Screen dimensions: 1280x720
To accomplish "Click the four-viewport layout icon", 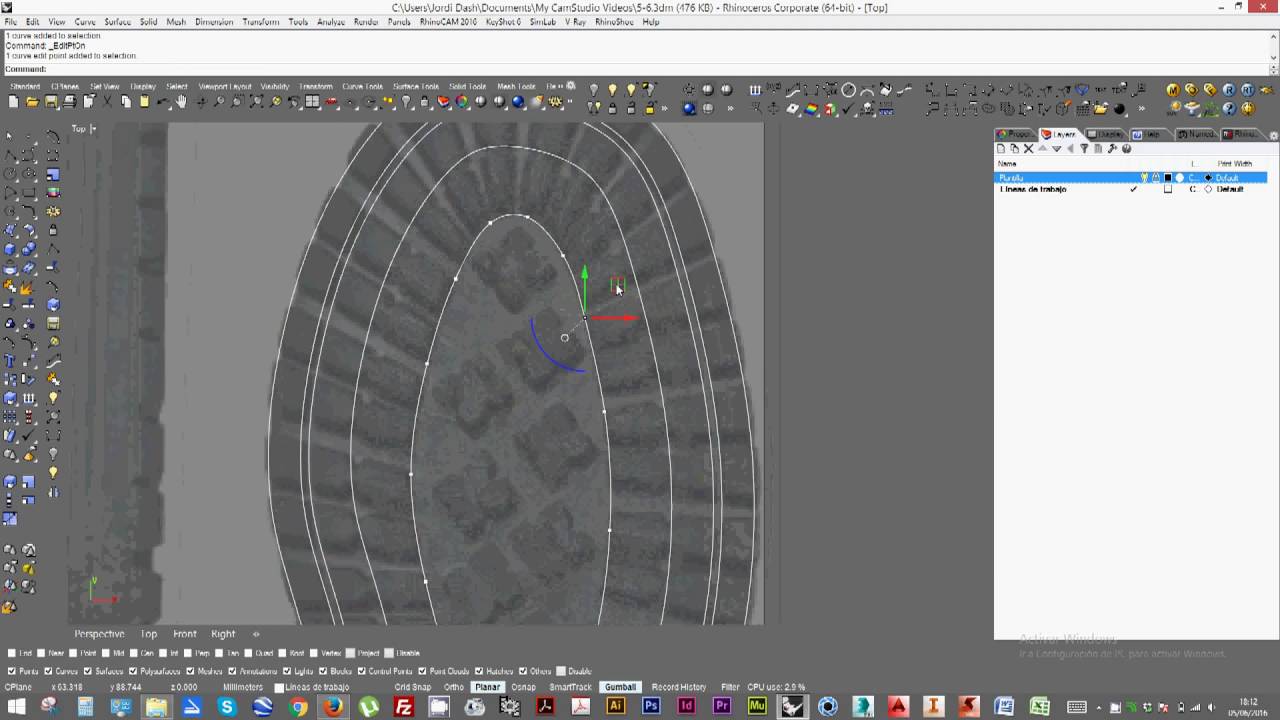I will tap(312, 102).
